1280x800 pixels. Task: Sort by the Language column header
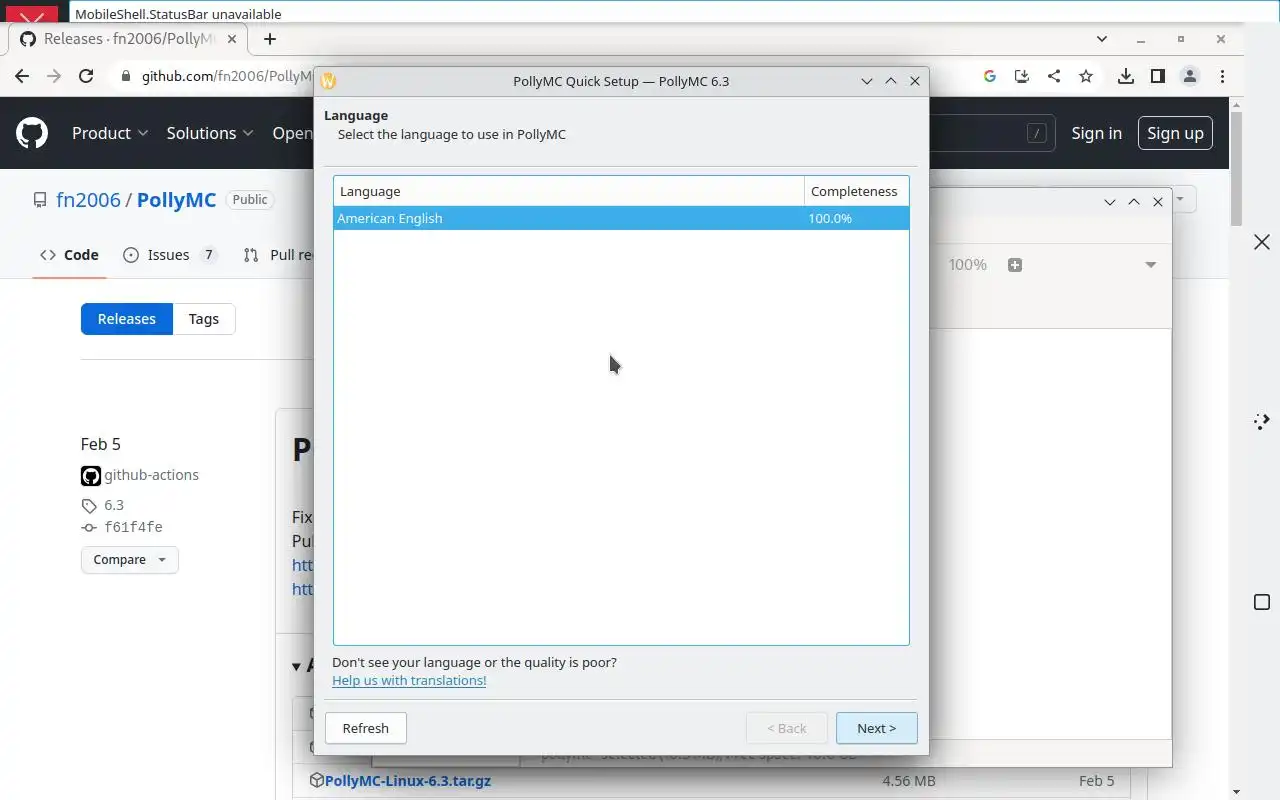tap(569, 191)
